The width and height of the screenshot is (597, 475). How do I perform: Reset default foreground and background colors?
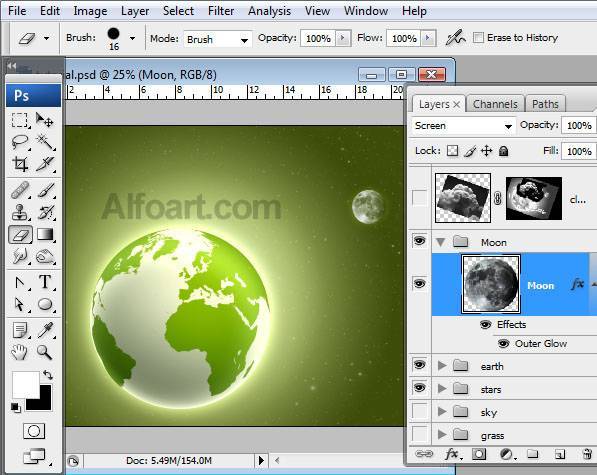pos(16,407)
